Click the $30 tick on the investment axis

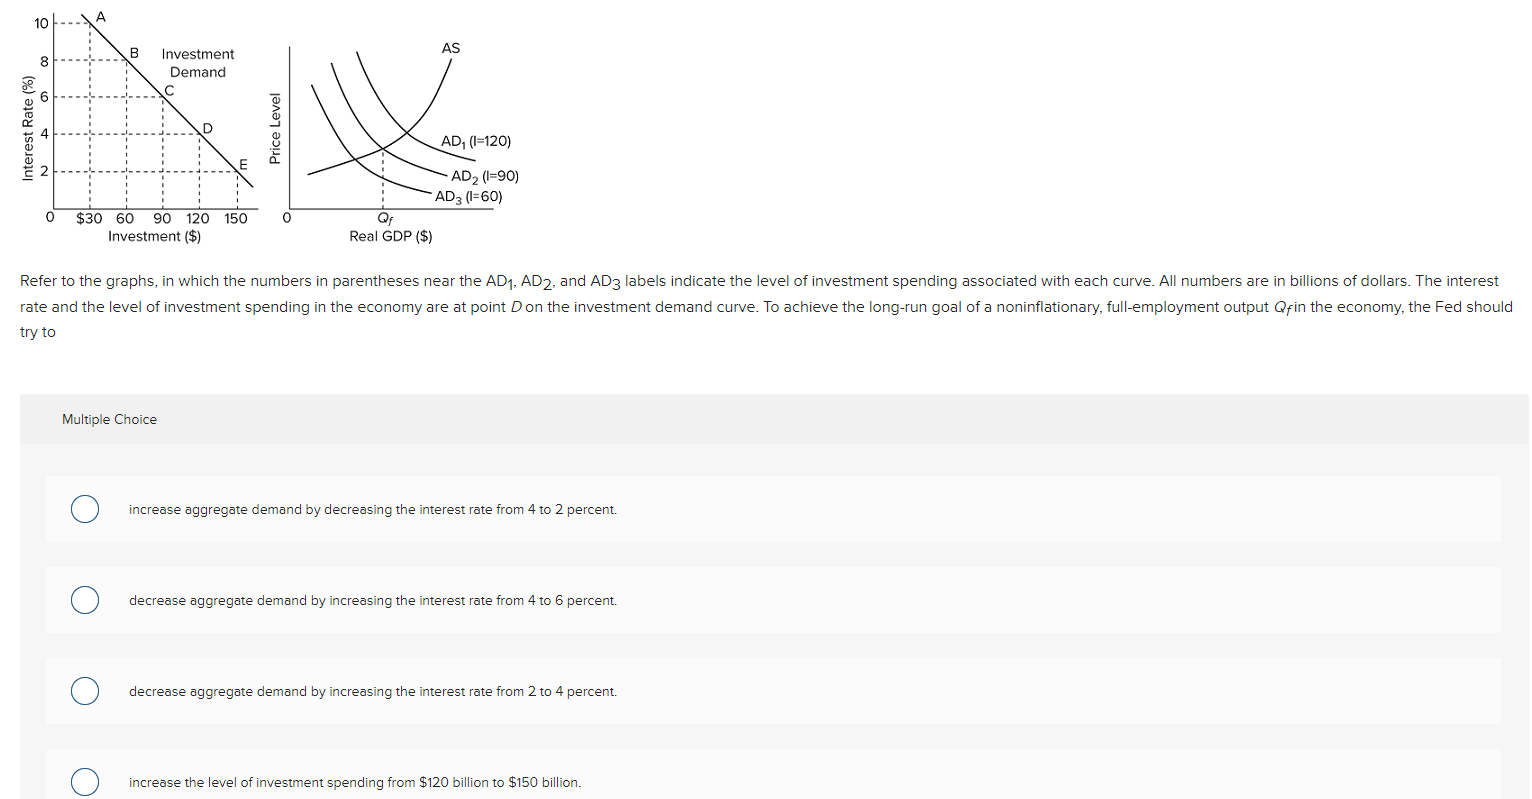89,218
